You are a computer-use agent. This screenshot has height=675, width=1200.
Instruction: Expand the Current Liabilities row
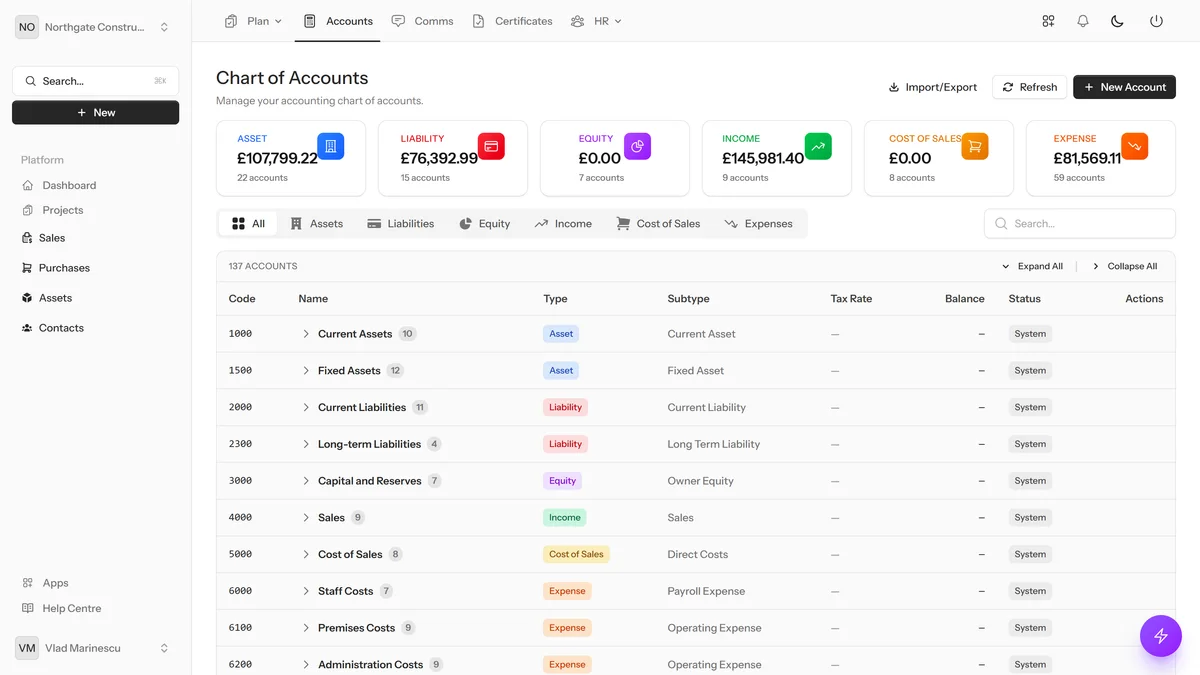[x=306, y=407]
